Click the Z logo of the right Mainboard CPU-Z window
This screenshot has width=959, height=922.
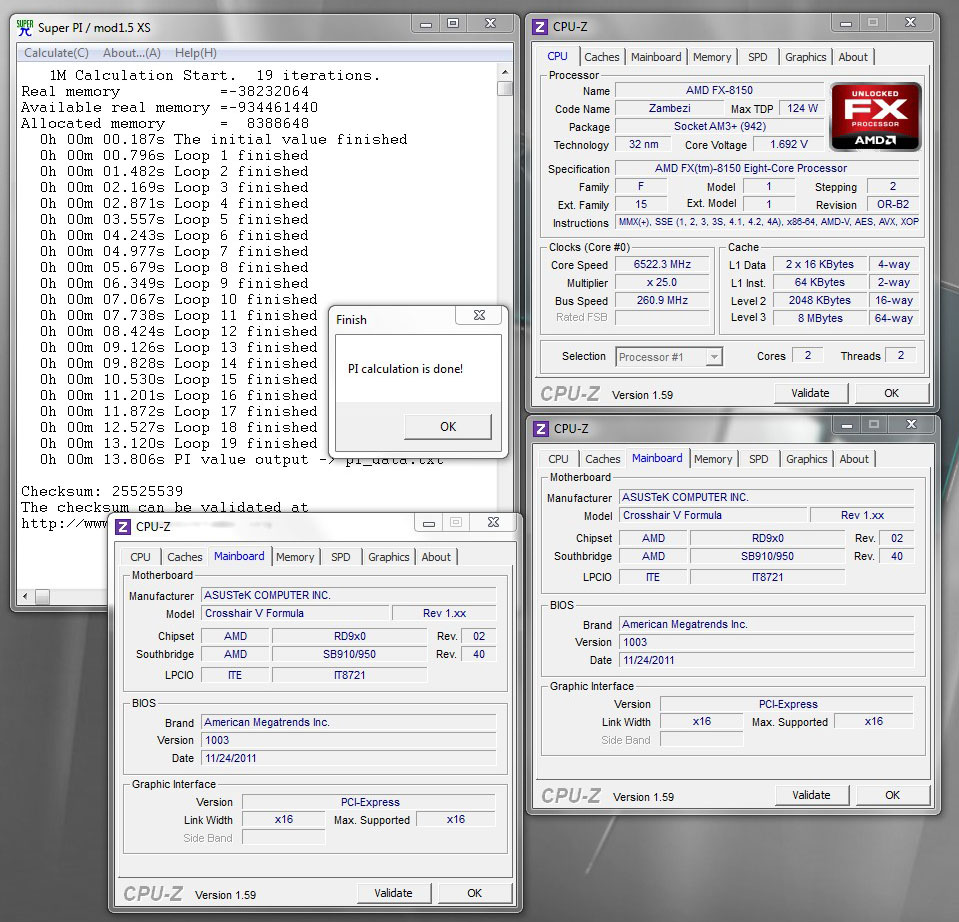pyautogui.click(x=541, y=429)
